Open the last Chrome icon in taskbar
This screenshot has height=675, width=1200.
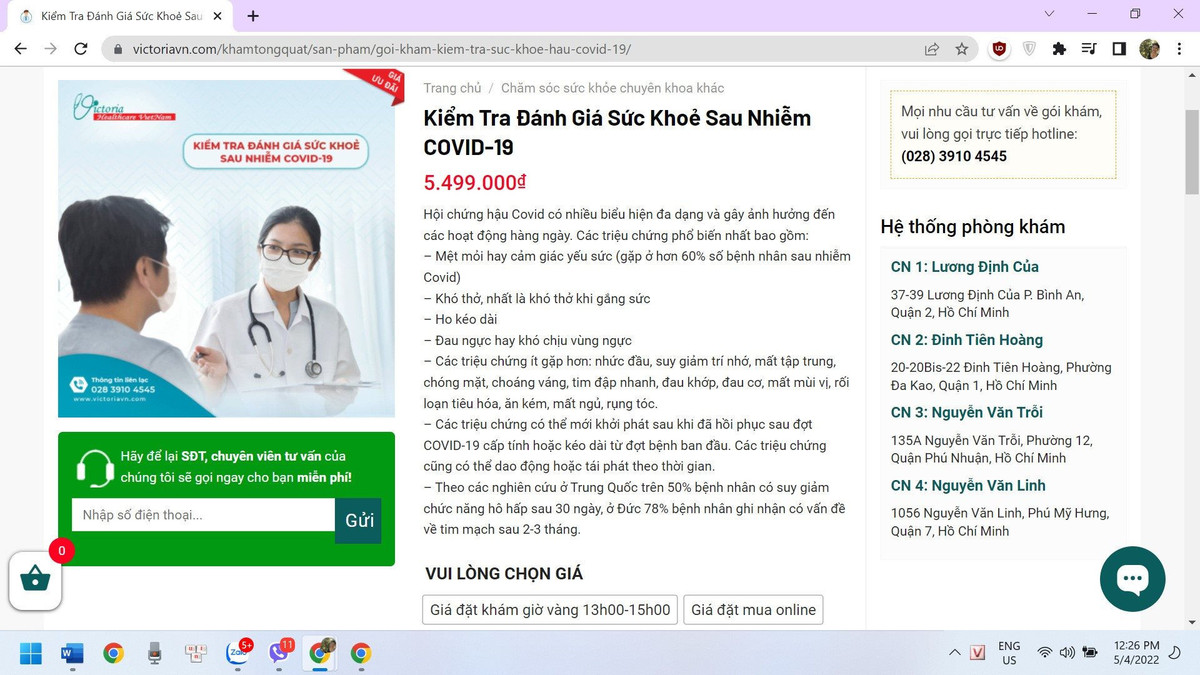pyautogui.click(x=361, y=654)
